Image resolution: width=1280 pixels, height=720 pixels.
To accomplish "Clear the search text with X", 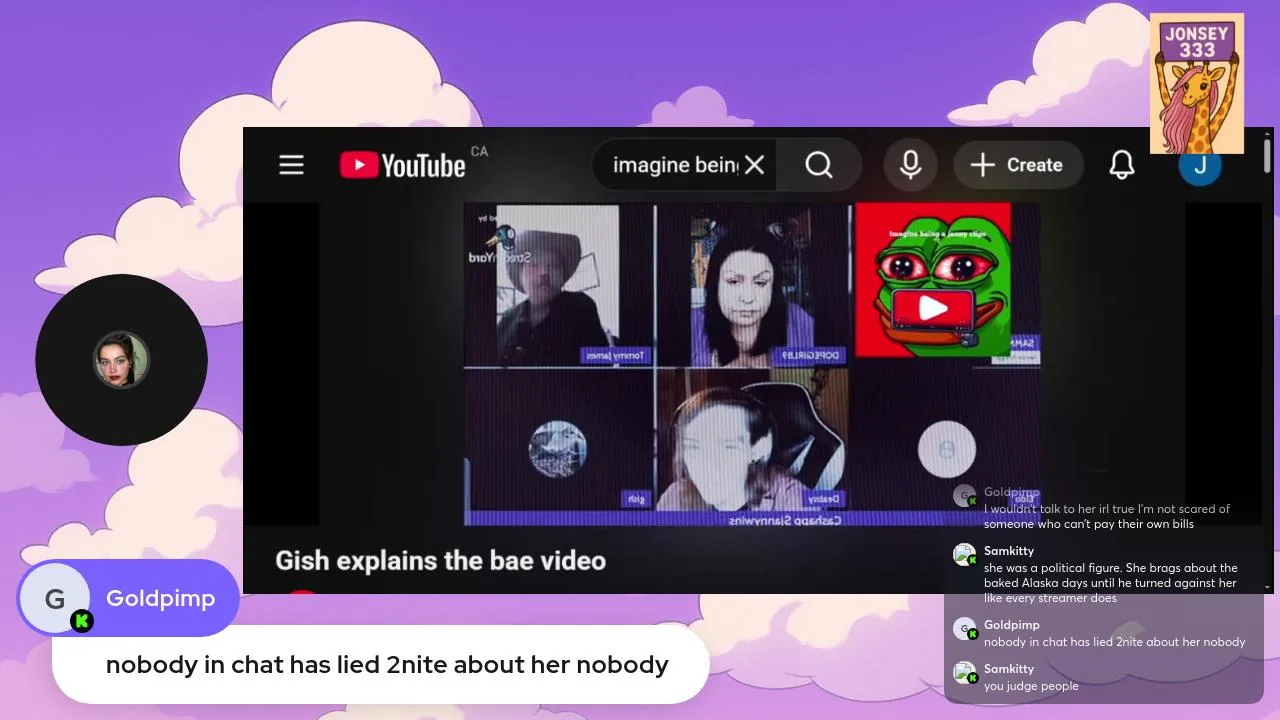I will tap(754, 165).
